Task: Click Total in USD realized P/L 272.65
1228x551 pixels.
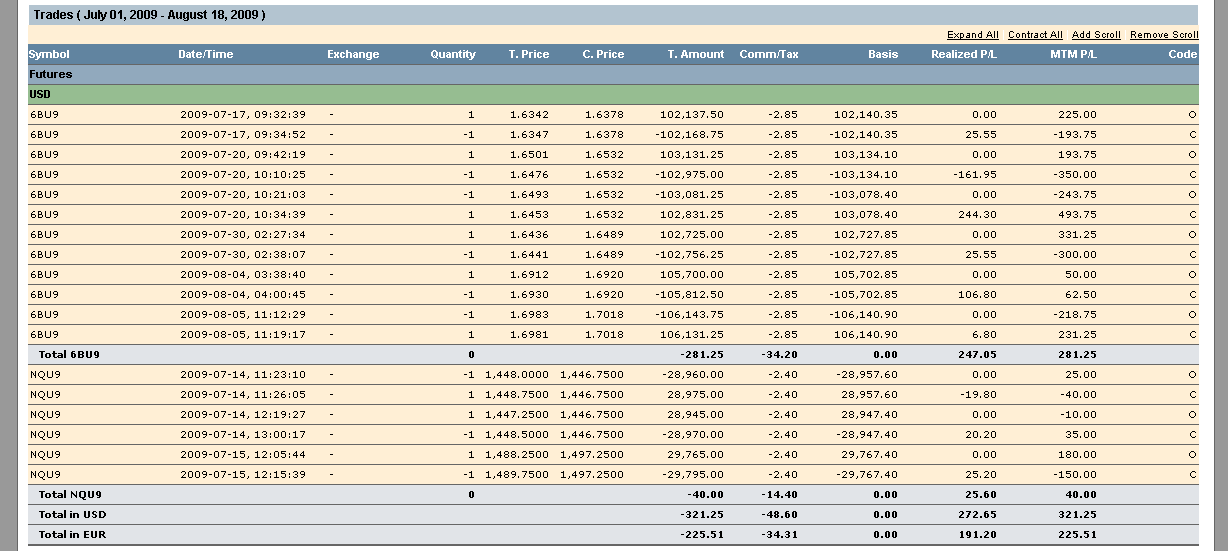Action: tap(979, 514)
